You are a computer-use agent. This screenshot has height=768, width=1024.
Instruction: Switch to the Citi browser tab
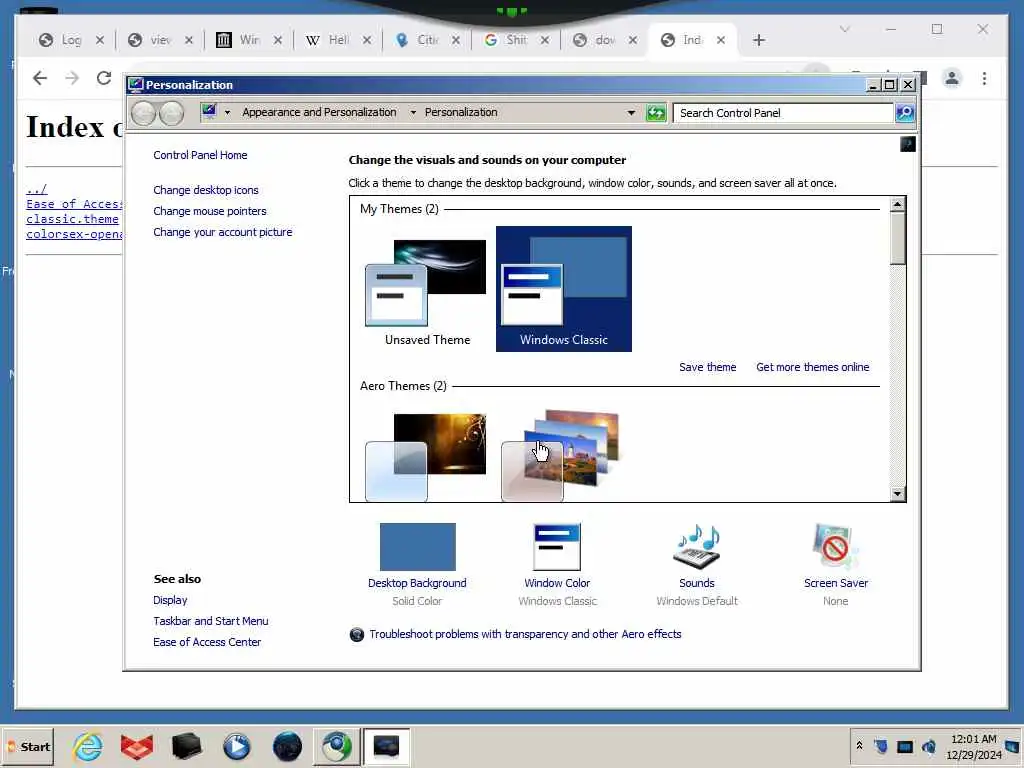pyautogui.click(x=428, y=40)
